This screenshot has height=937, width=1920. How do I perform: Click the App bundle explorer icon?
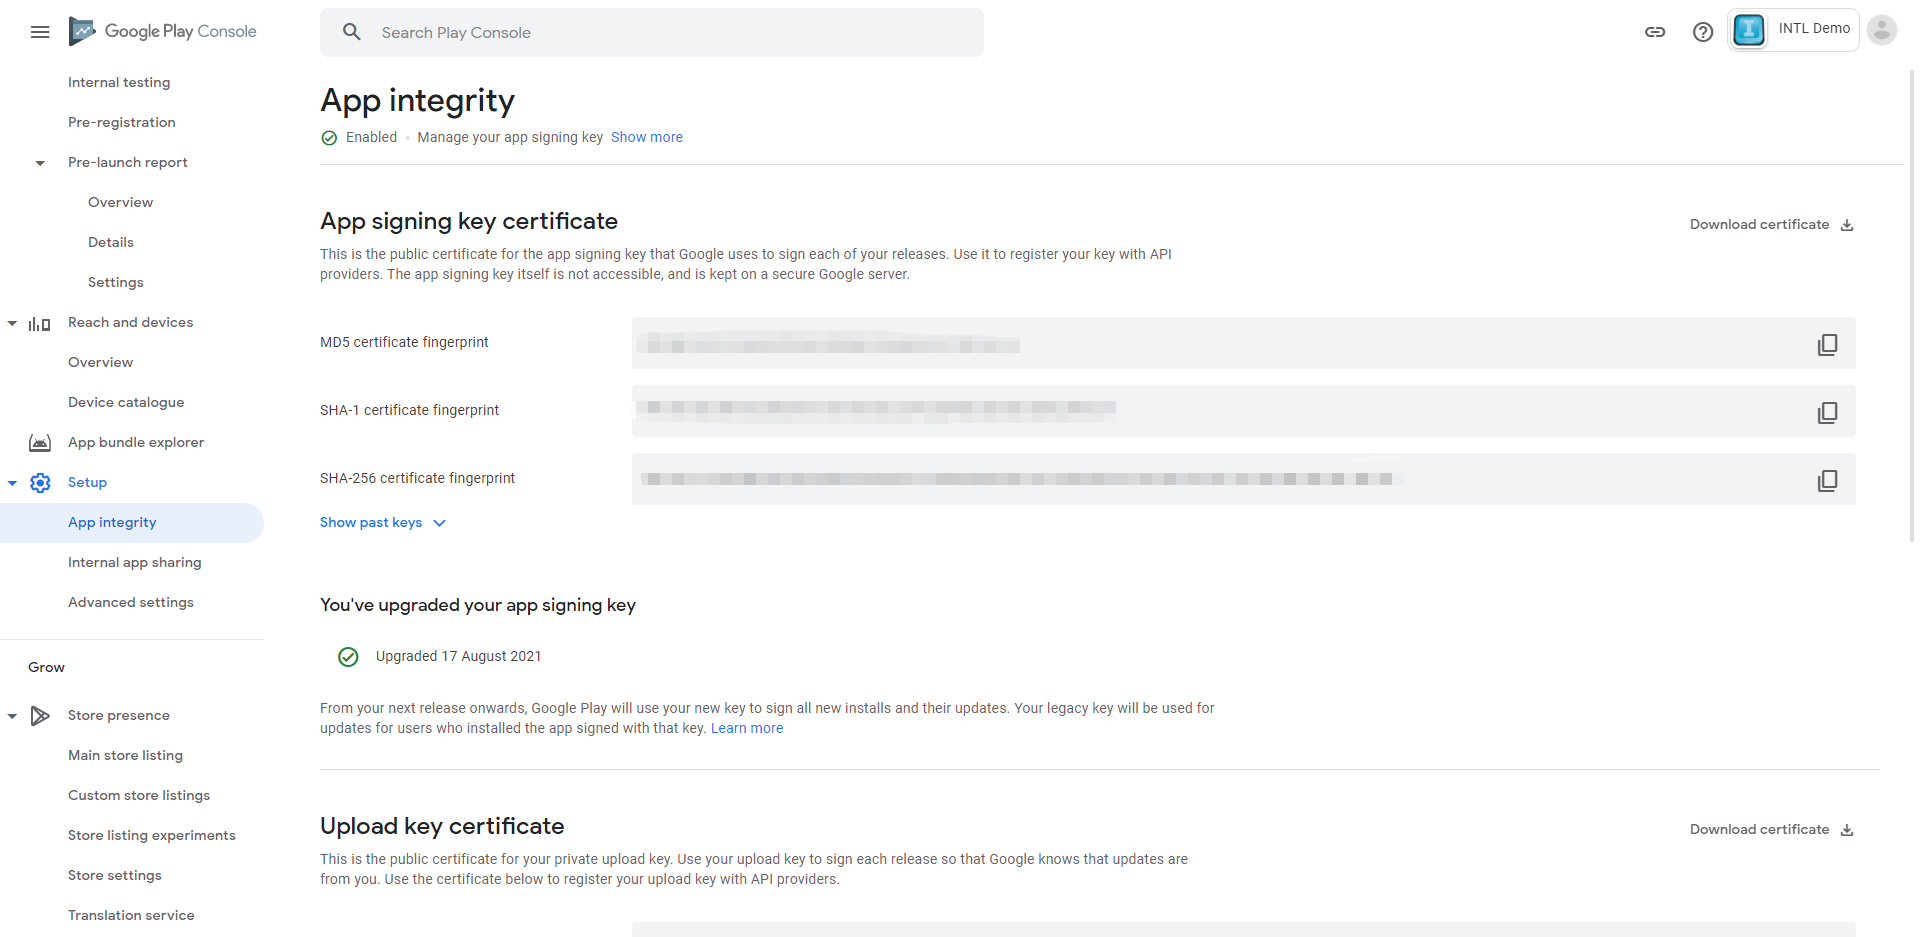39,442
